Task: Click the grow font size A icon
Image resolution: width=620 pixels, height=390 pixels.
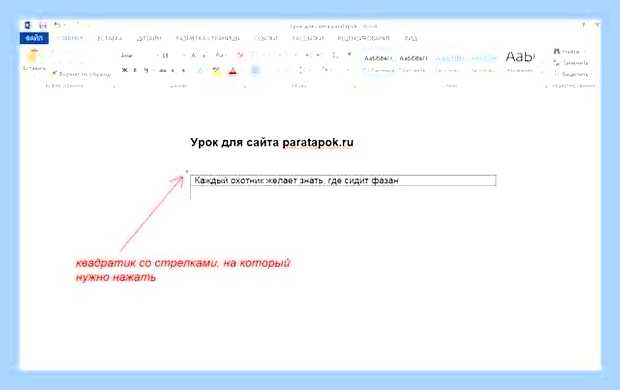Action: pos(193,55)
